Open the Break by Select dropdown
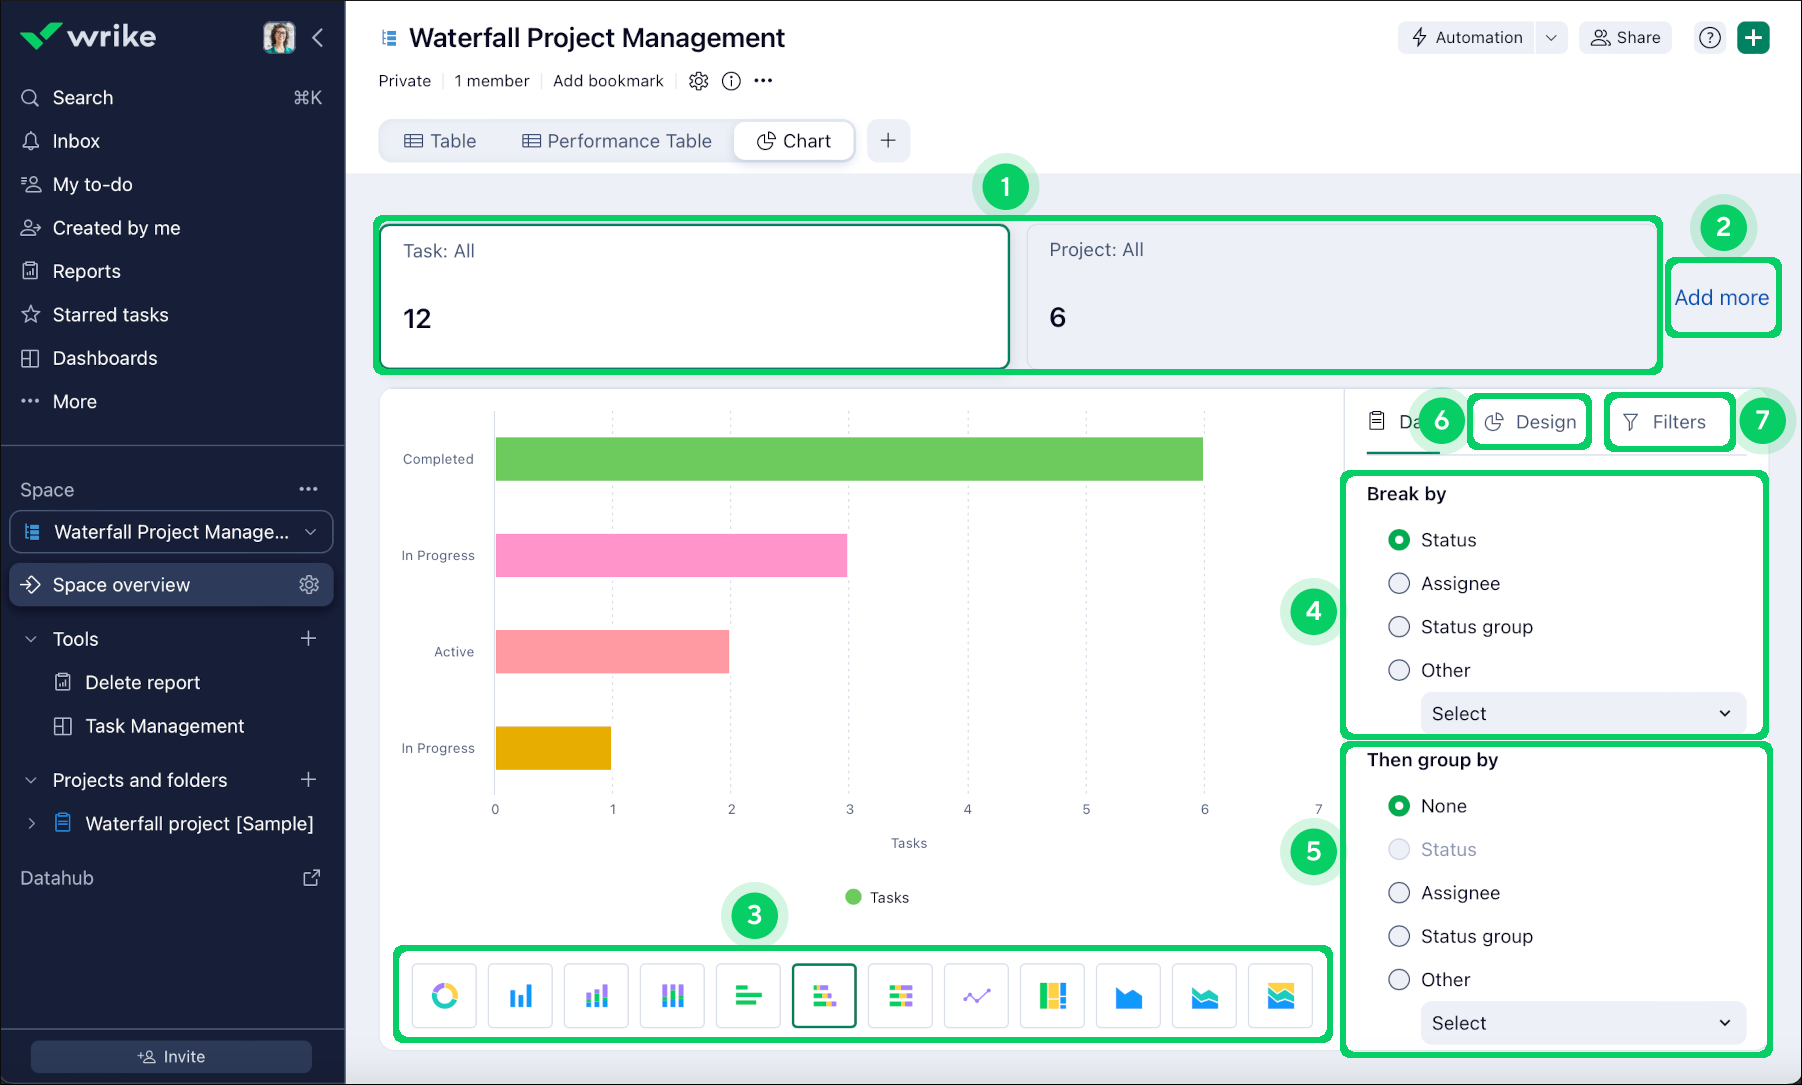This screenshot has height=1085, width=1802. [1583, 713]
